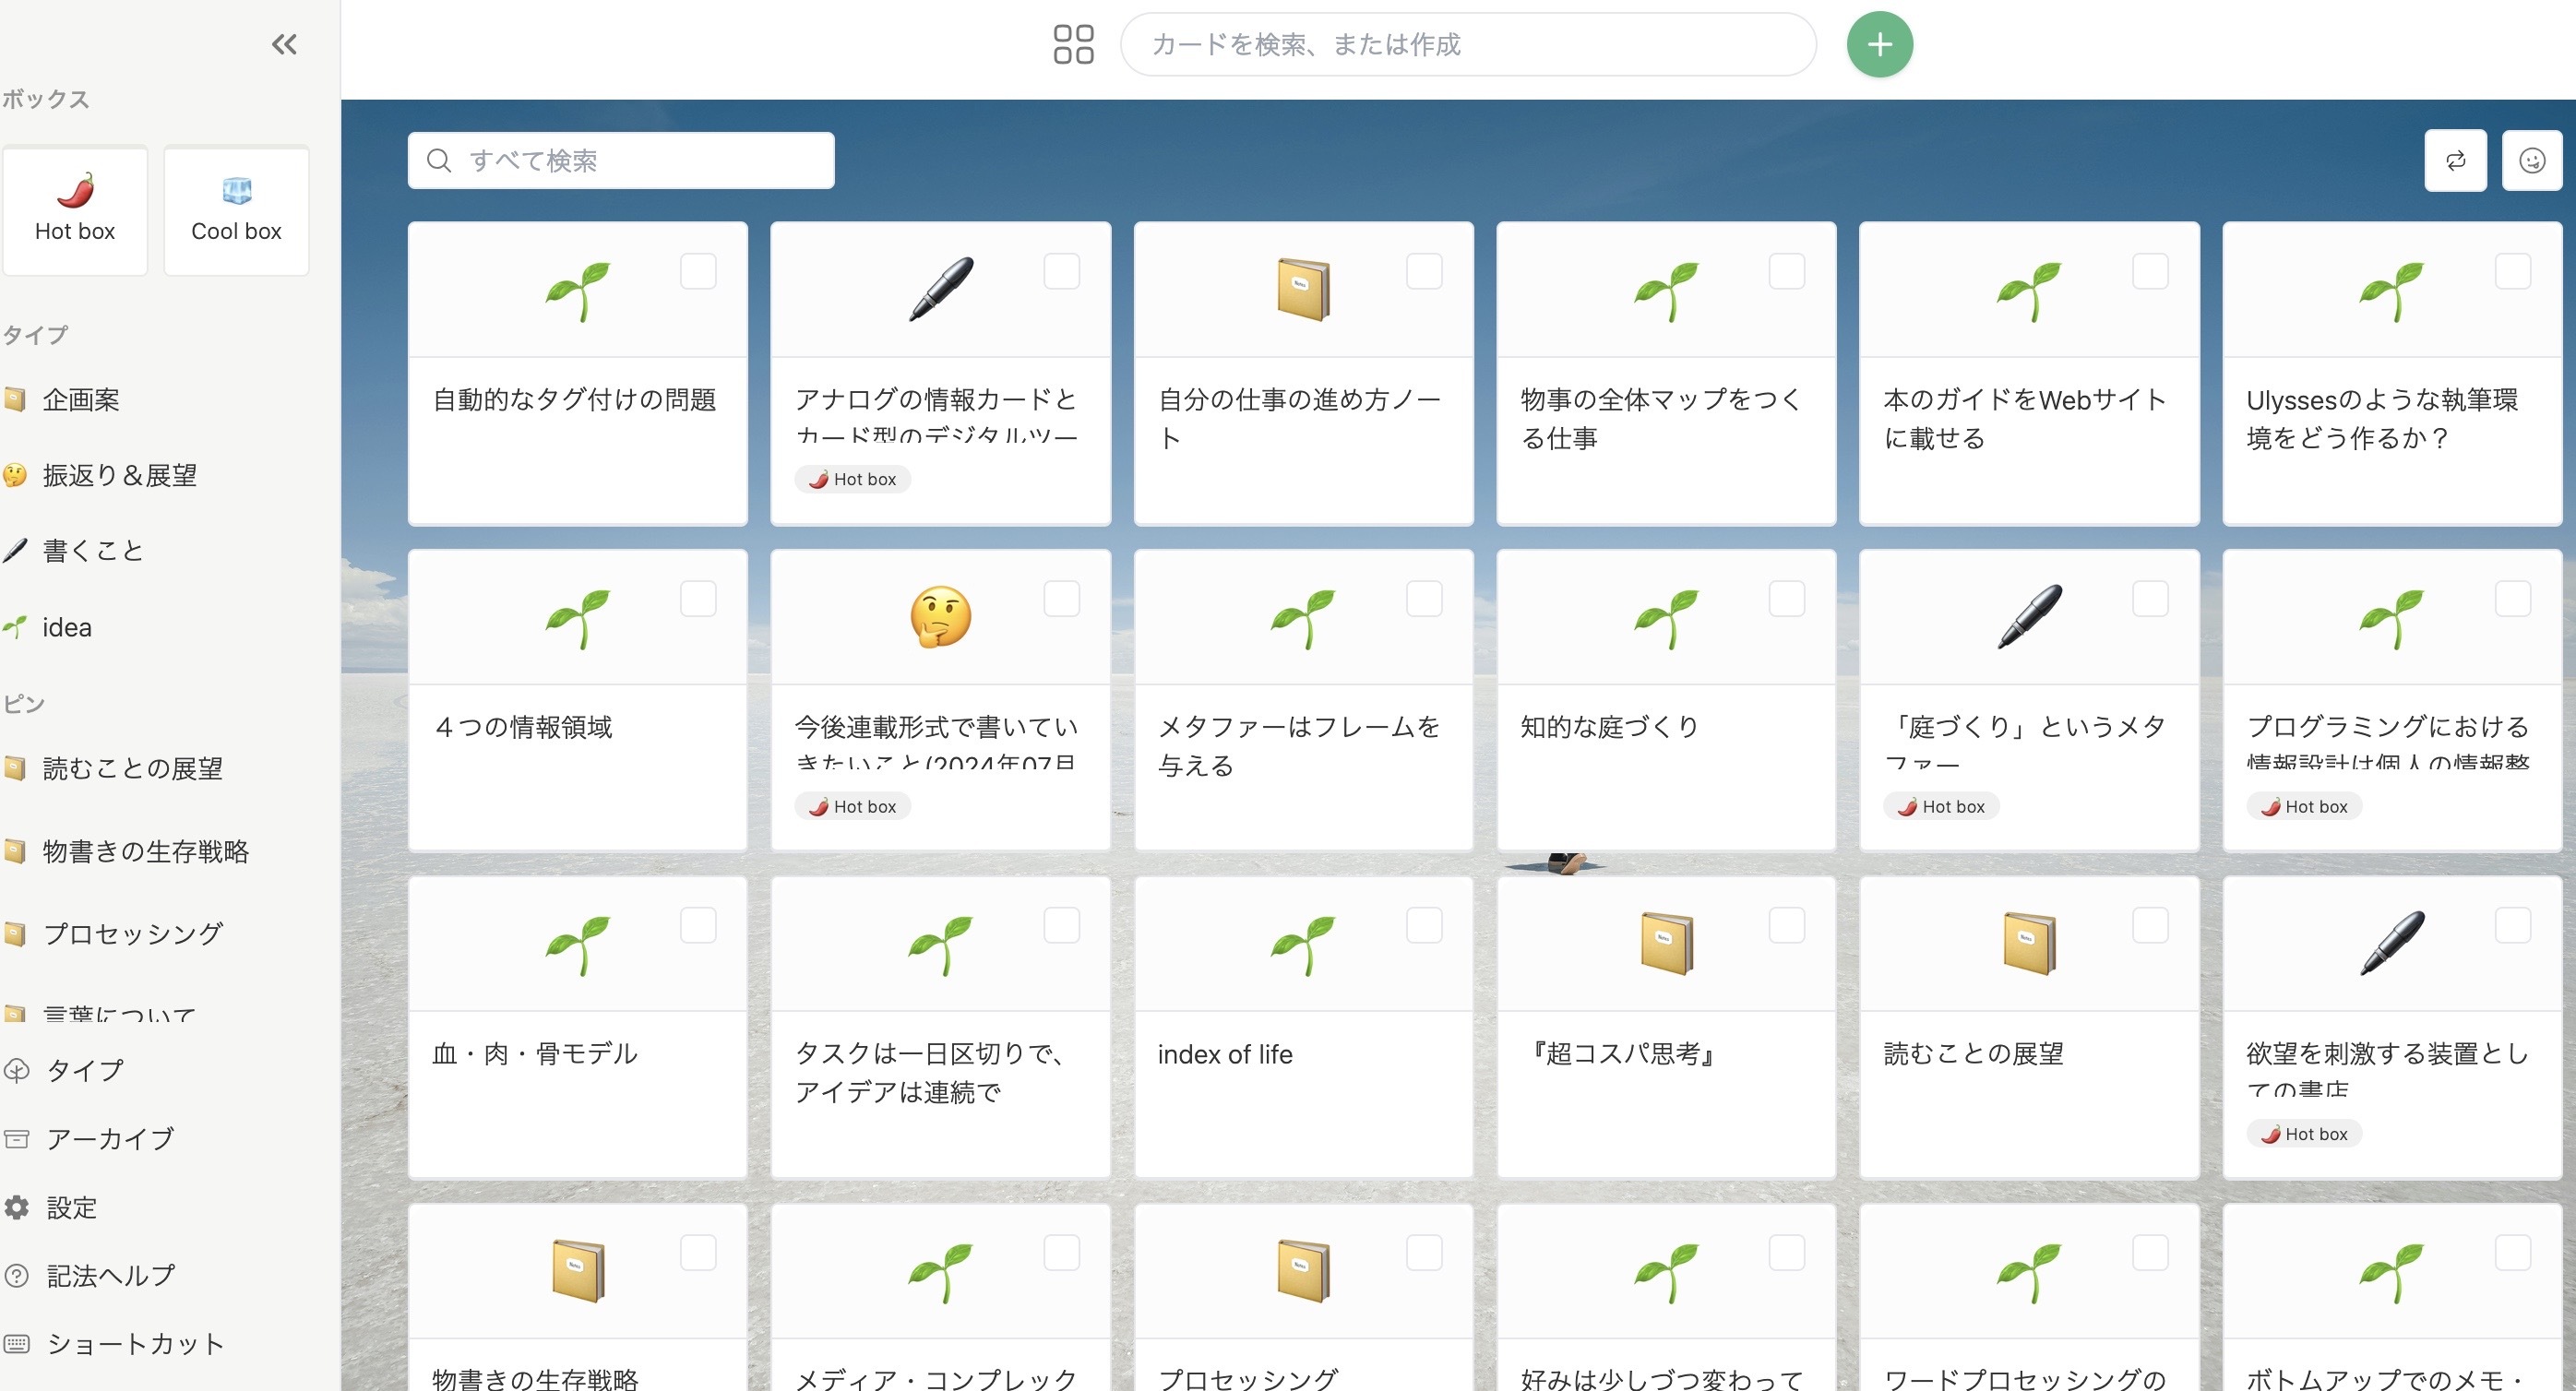Click the shuffle cards icon at top right
Viewport: 2576px width, 1391px height.
(x=2456, y=159)
